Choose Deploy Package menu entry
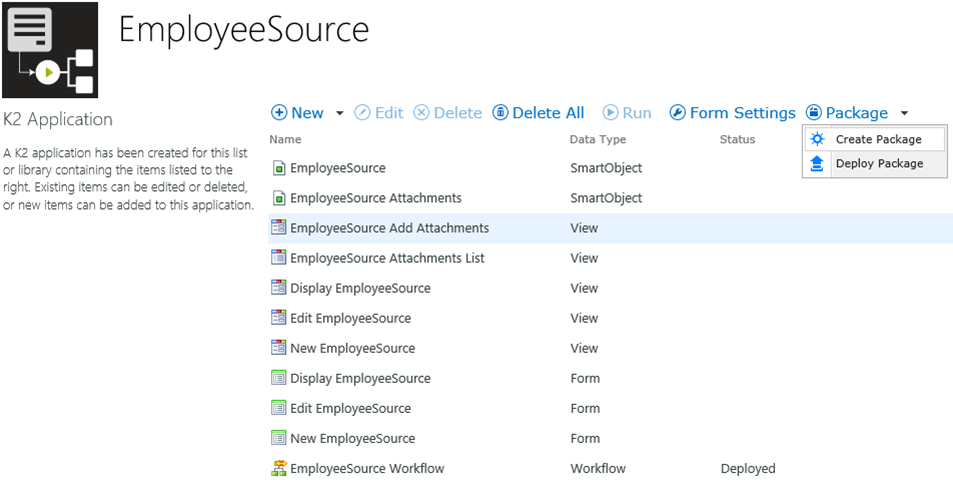 click(x=879, y=164)
